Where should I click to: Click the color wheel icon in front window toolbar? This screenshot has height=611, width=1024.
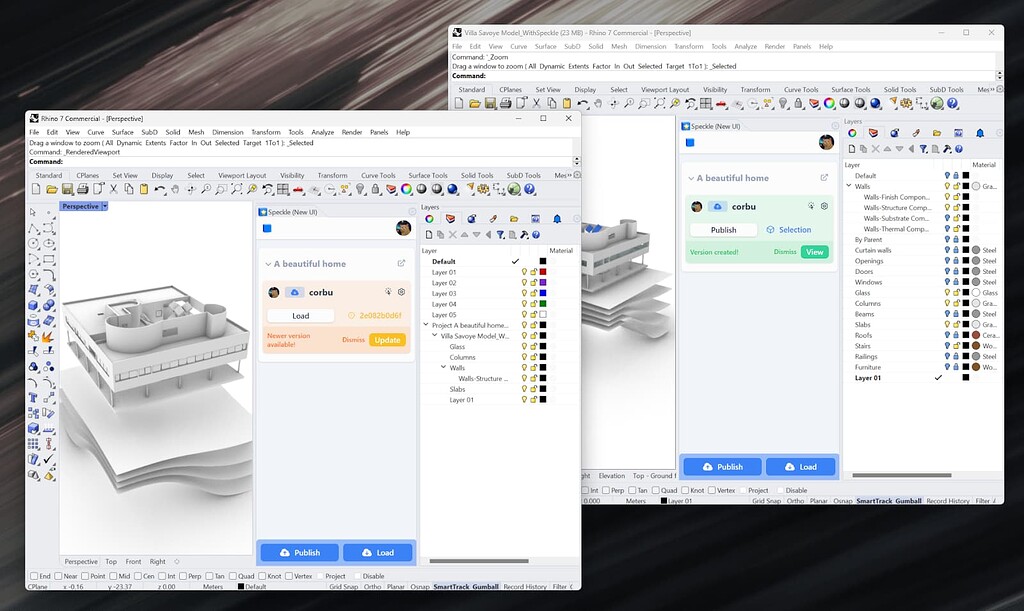click(x=406, y=189)
